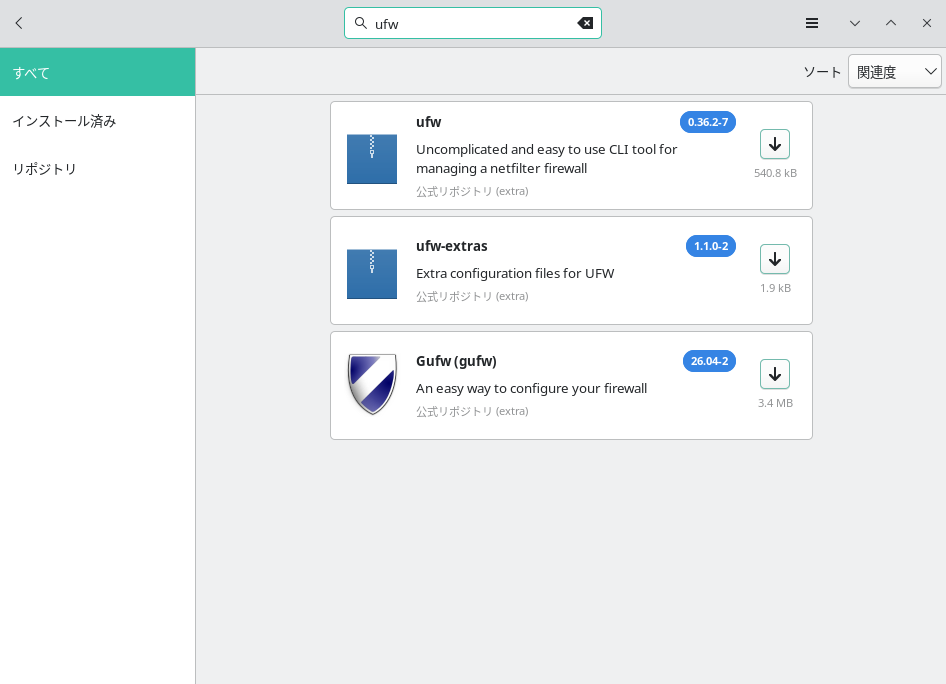Click the downward chevron in the title bar
The image size is (946, 684).
click(855, 23)
